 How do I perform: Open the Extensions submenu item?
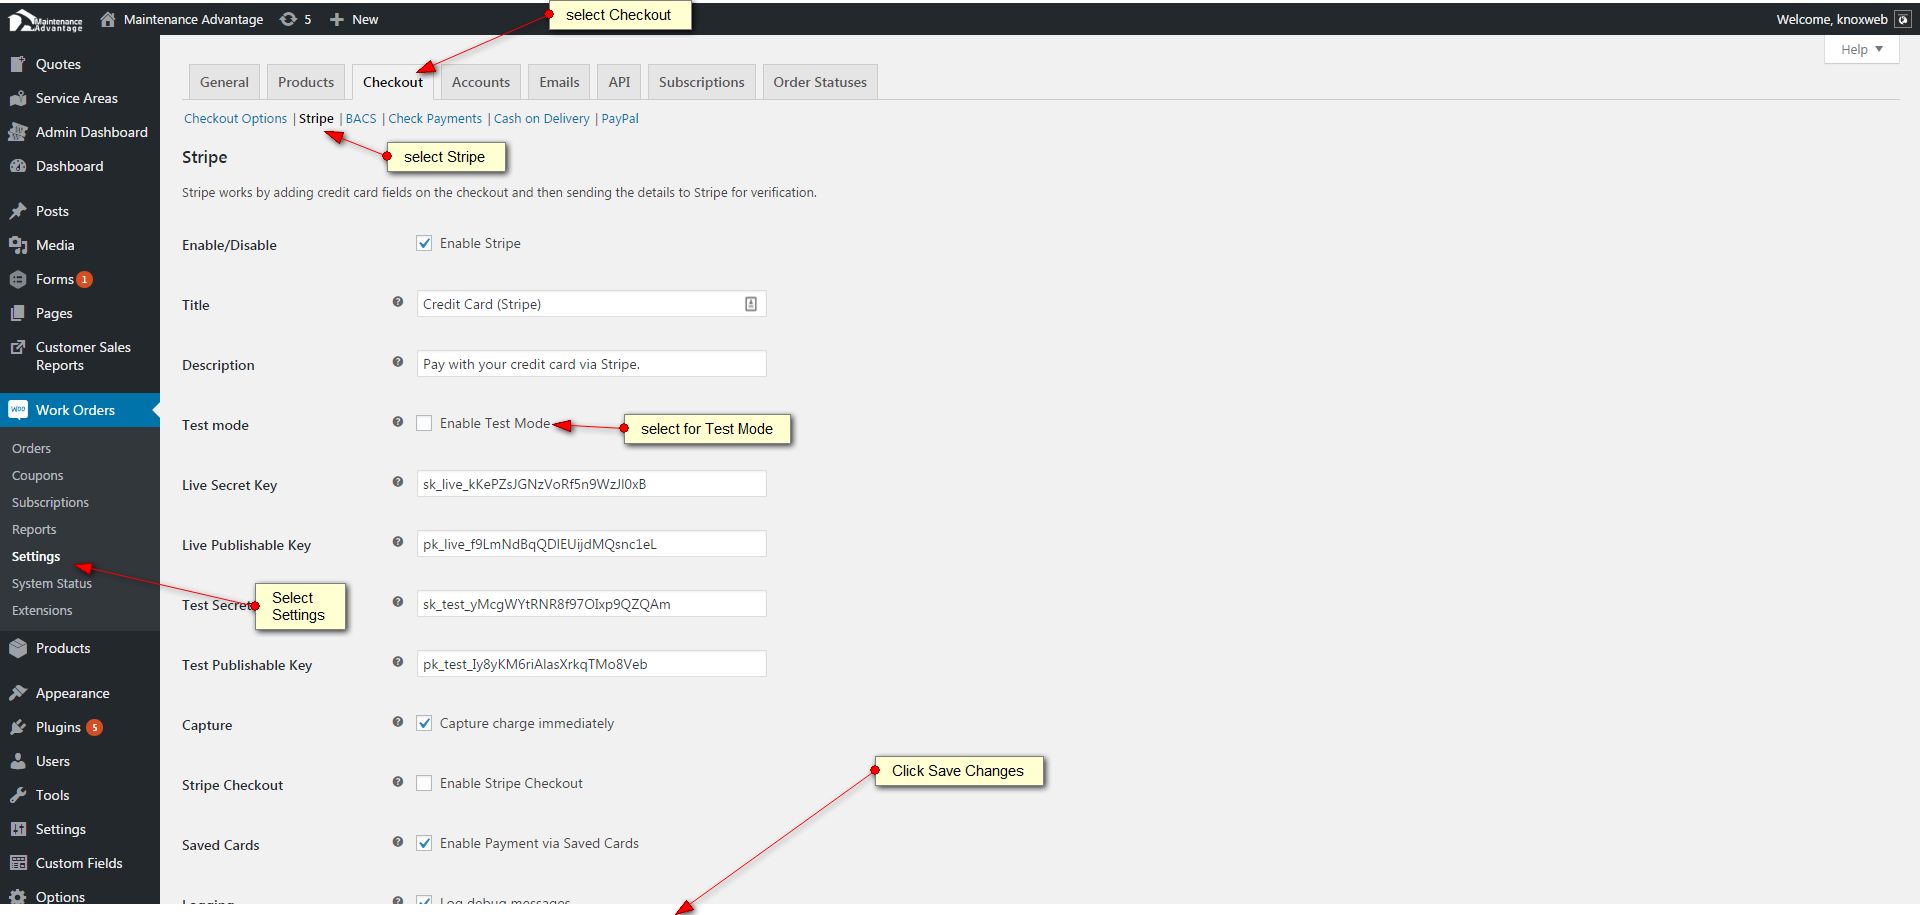[42, 610]
